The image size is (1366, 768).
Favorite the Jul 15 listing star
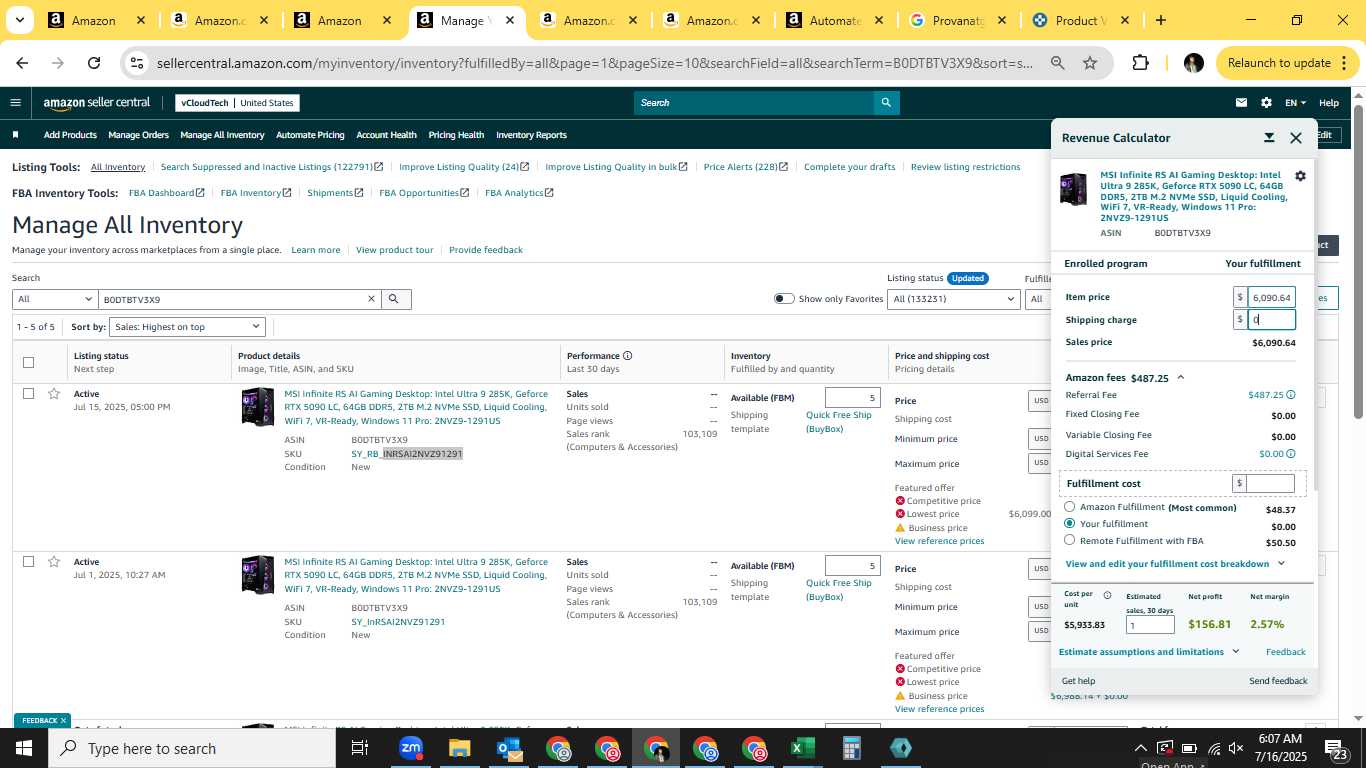(54, 394)
